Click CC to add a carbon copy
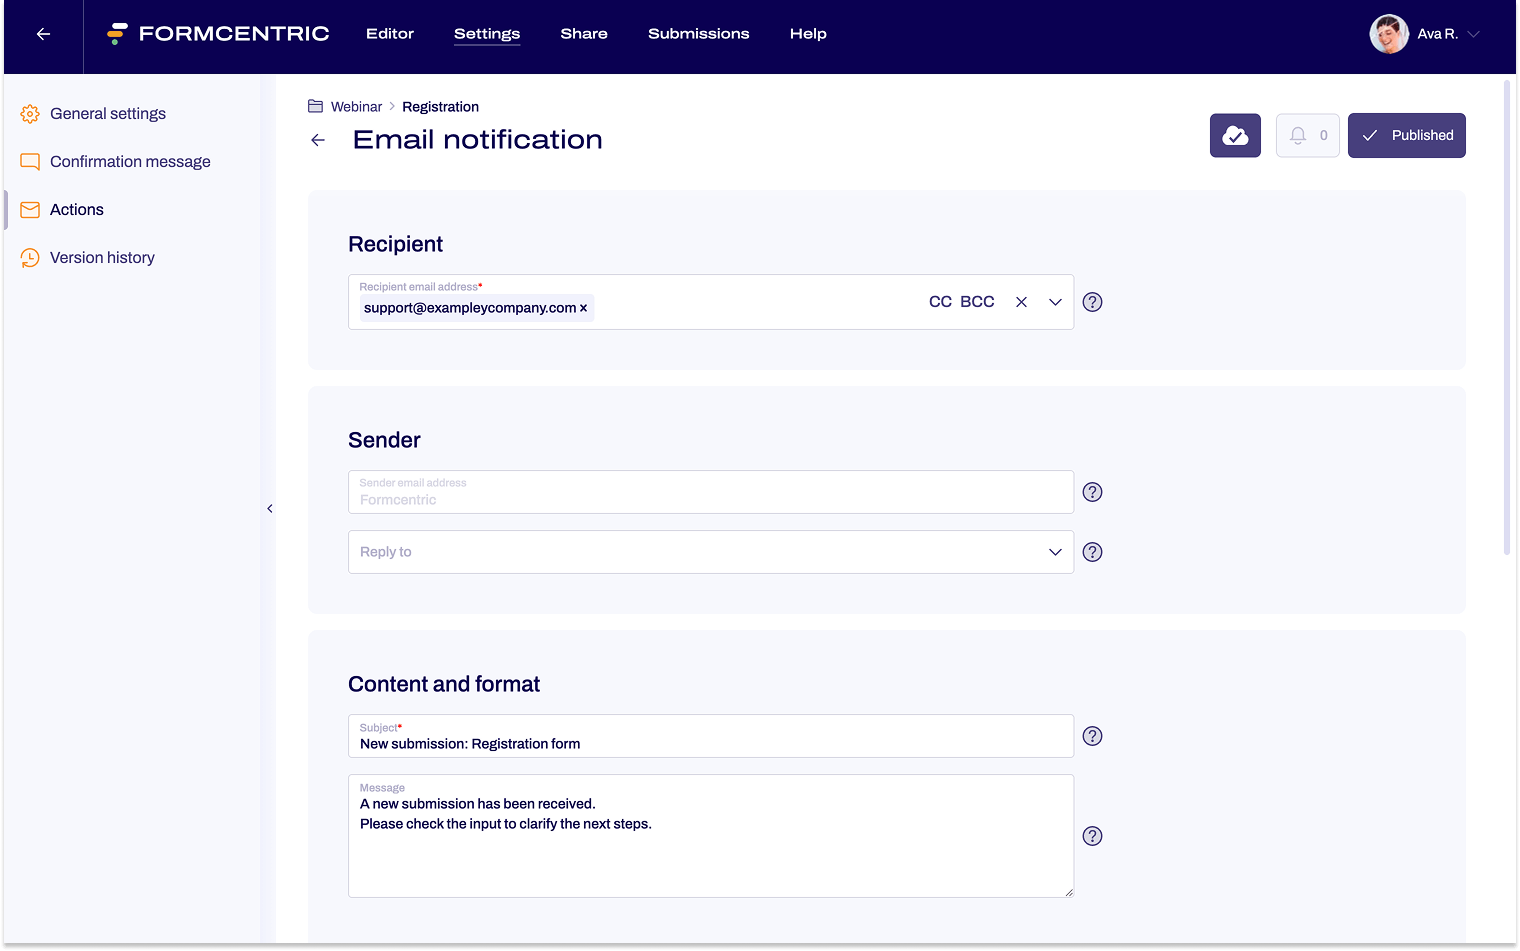This screenshot has height=951, width=1520. click(x=939, y=301)
